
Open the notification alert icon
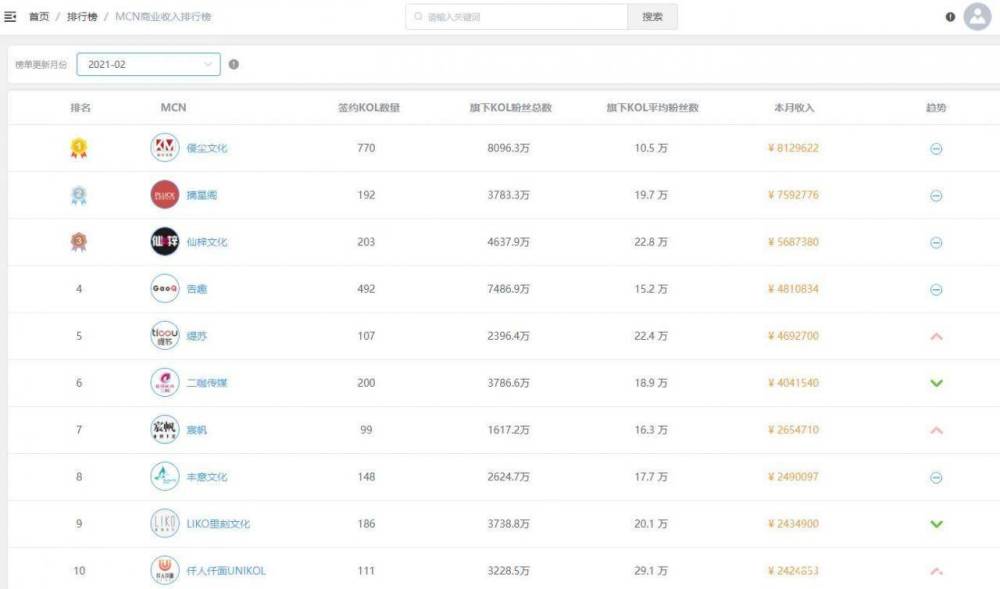coord(950,17)
